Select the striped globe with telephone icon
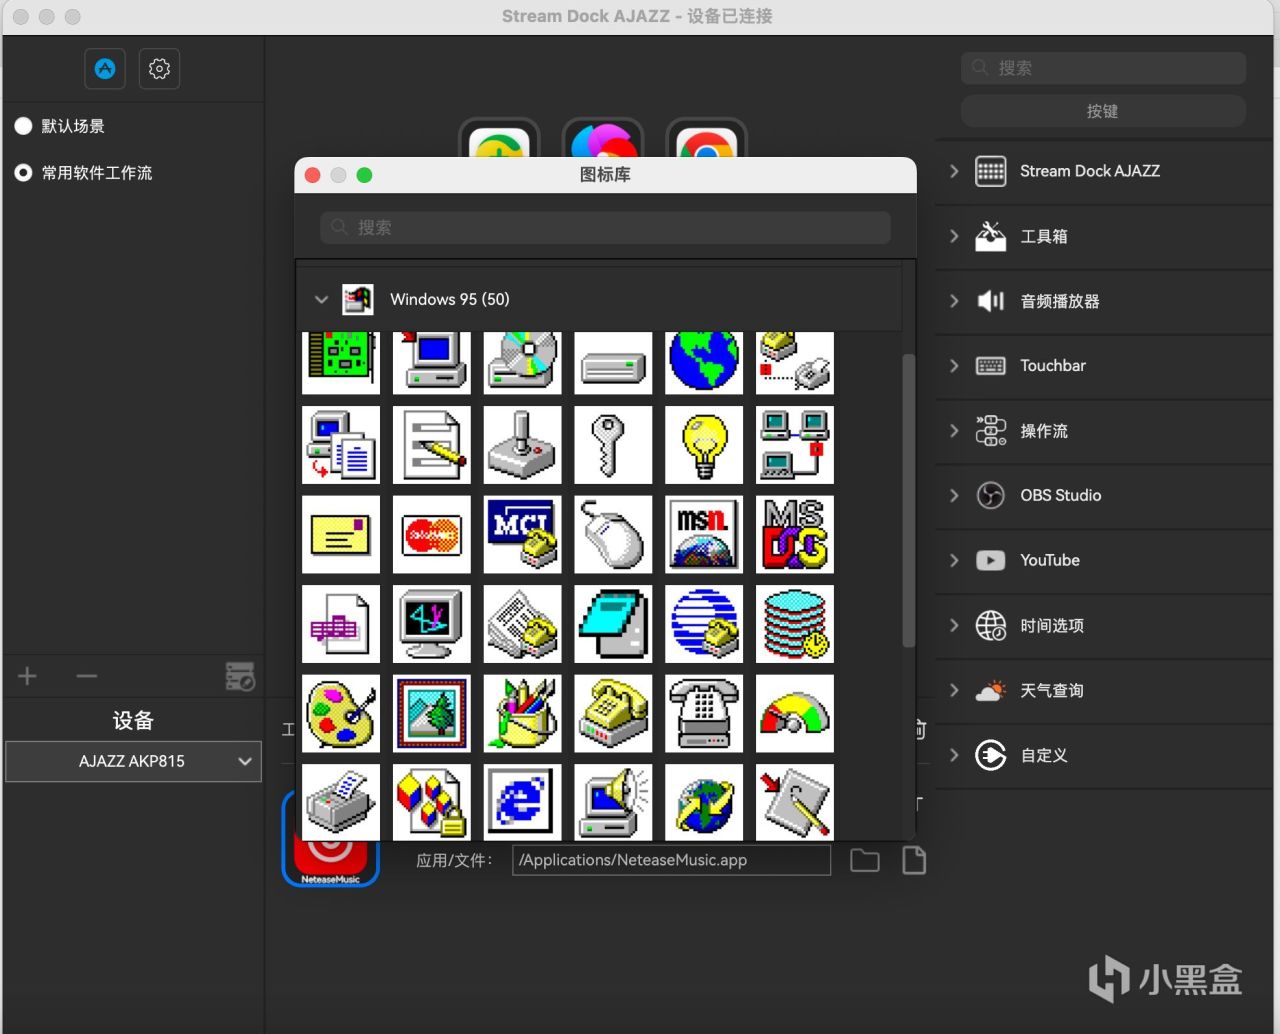 (x=704, y=625)
